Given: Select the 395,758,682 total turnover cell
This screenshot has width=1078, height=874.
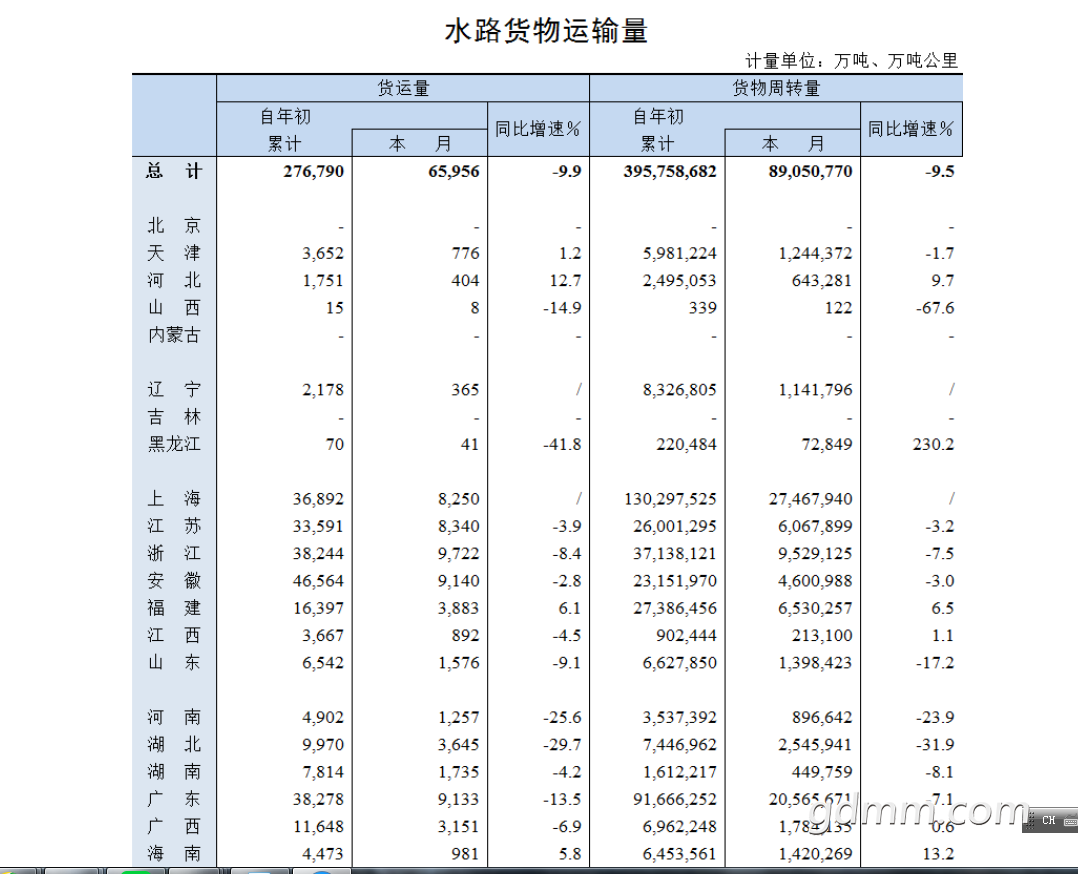Looking at the screenshot, I should [670, 171].
